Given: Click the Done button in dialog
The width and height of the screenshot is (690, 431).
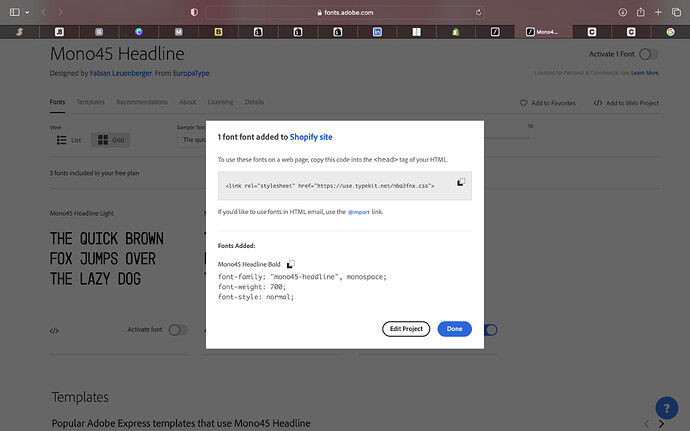Looking at the screenshot, I should point(454,329).
